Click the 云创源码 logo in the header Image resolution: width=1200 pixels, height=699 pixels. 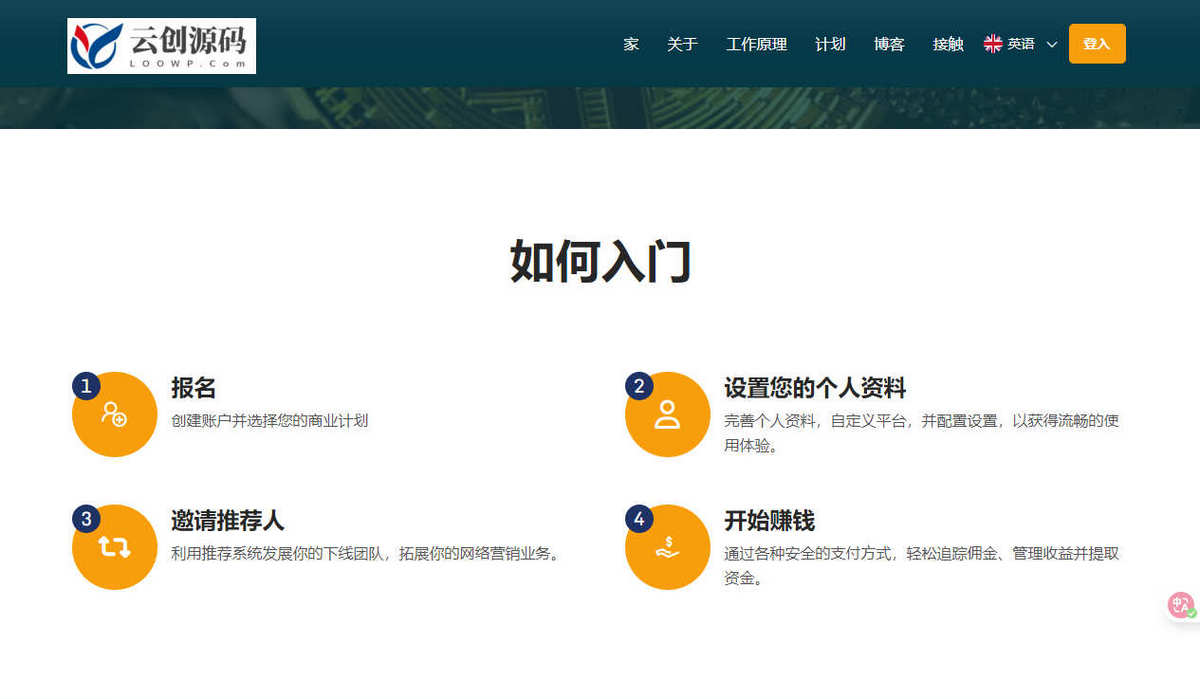tap(162, 46)
